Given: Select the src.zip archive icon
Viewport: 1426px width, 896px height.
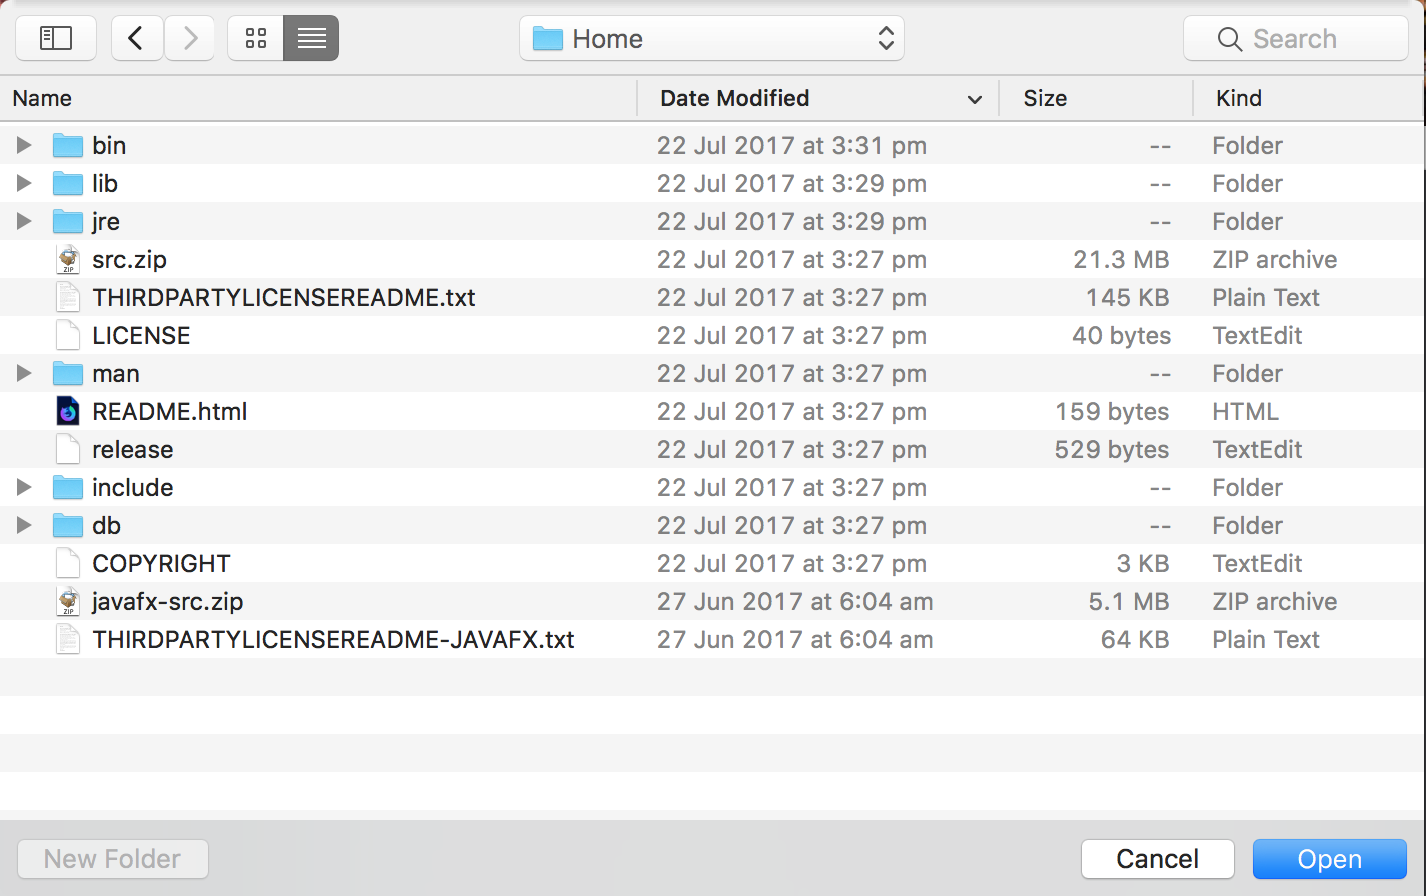Looking at the screenshot, I should [x=68, y=260].
